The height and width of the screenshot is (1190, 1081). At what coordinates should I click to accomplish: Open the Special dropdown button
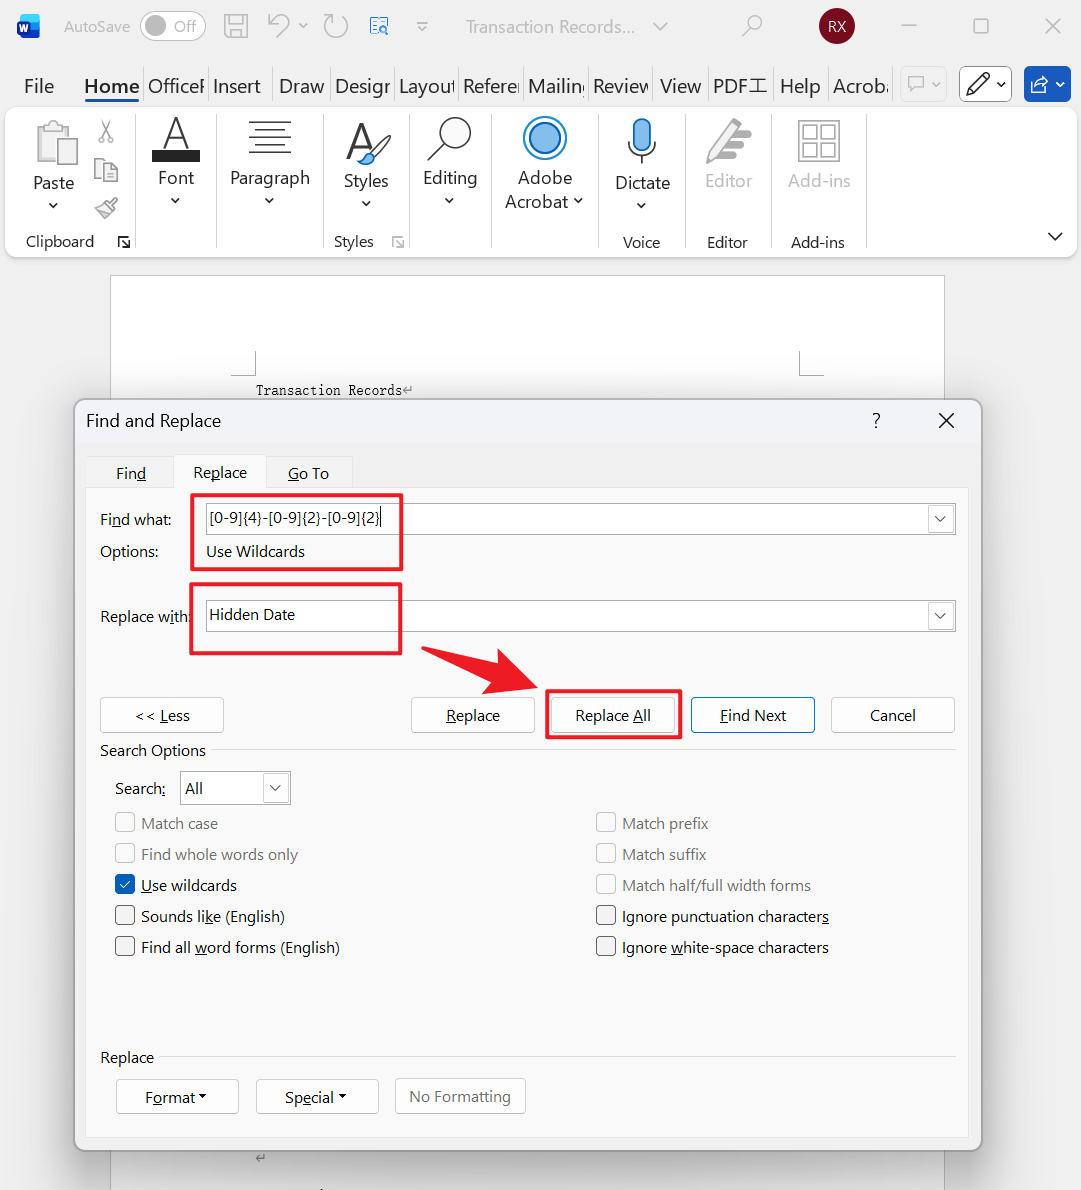coord(317,1097)
